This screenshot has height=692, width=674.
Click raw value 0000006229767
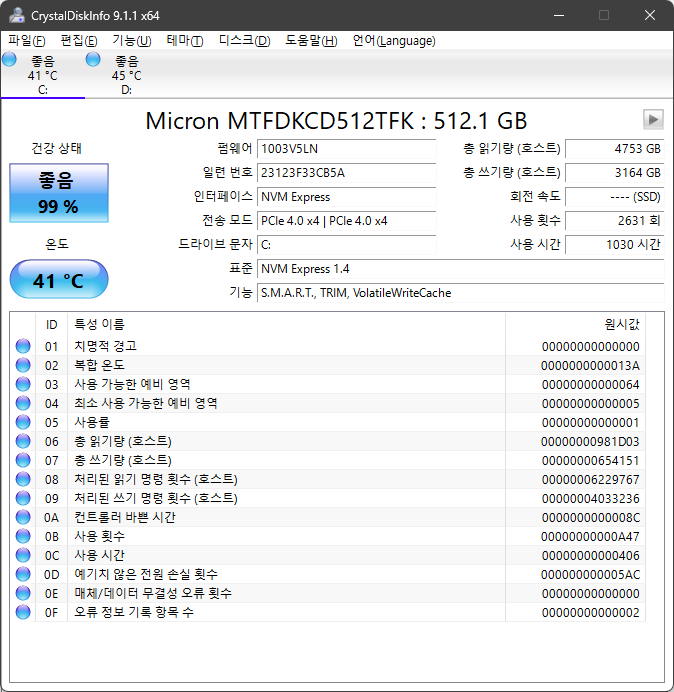click(x=590, y=480)
